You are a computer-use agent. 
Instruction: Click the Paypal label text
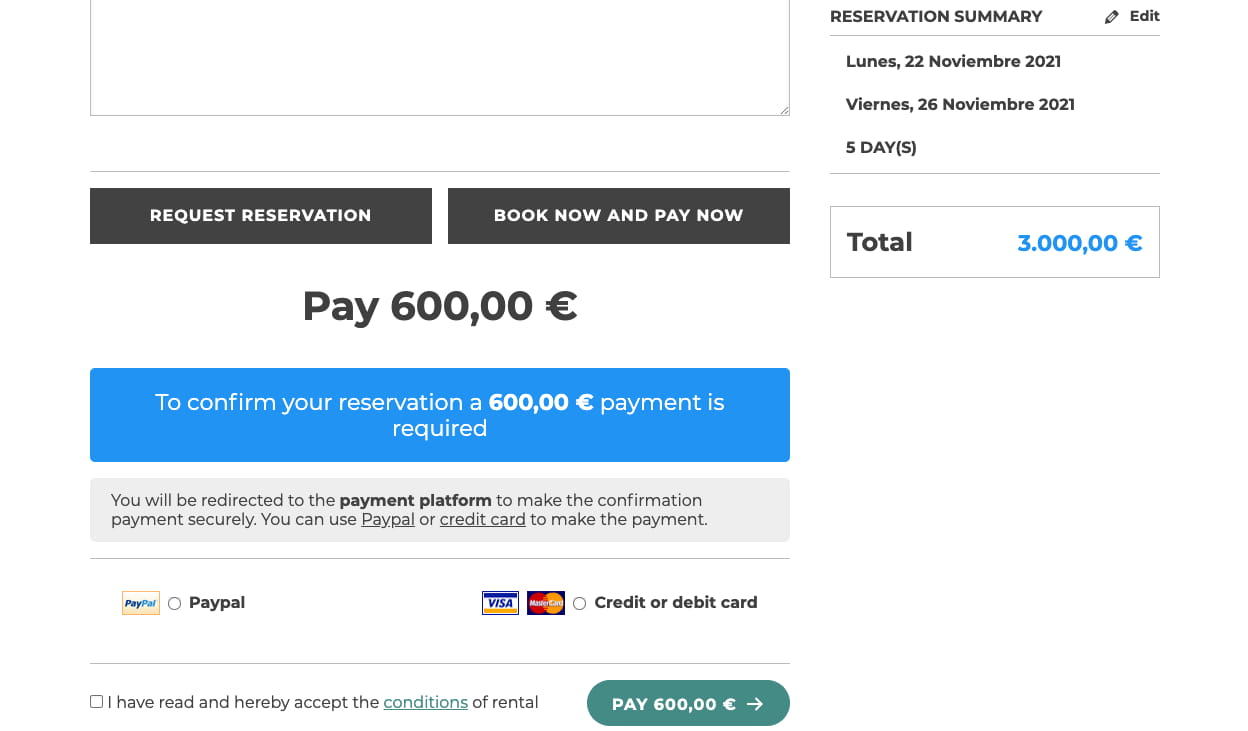coord(217,603)
